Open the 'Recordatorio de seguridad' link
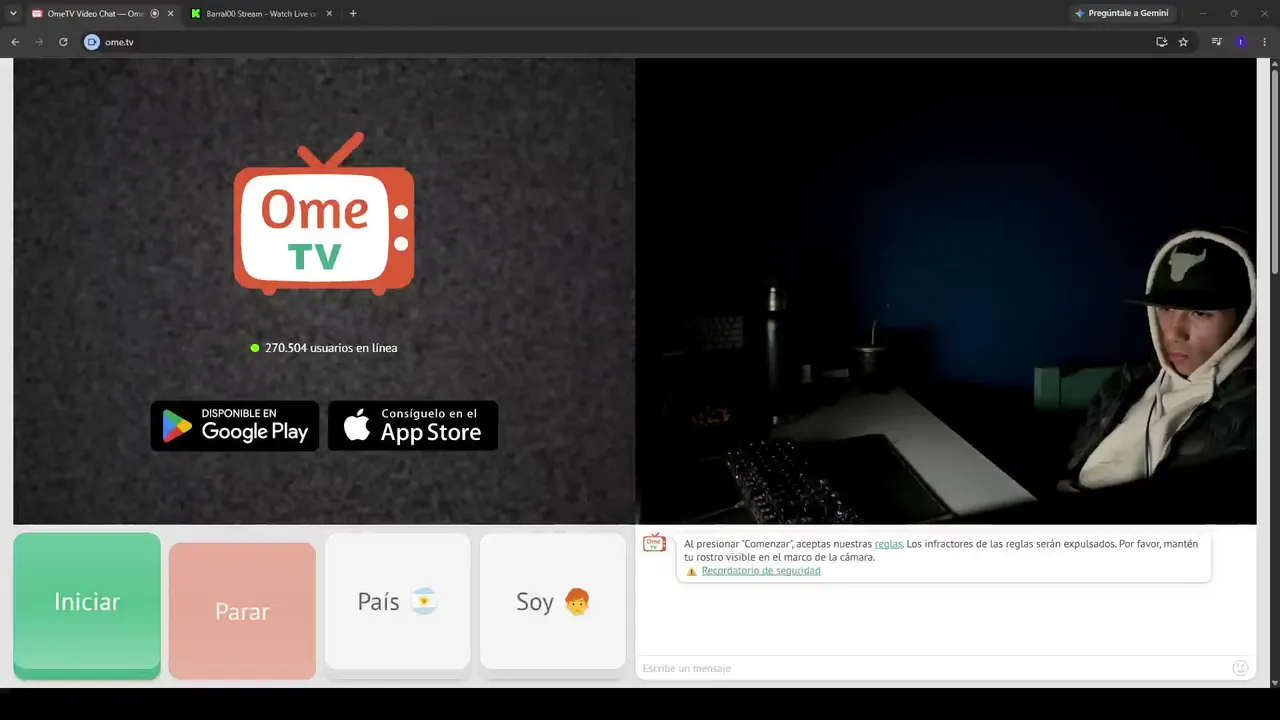This screenshot has height=720, width=1280. click(x=761, y=571)
